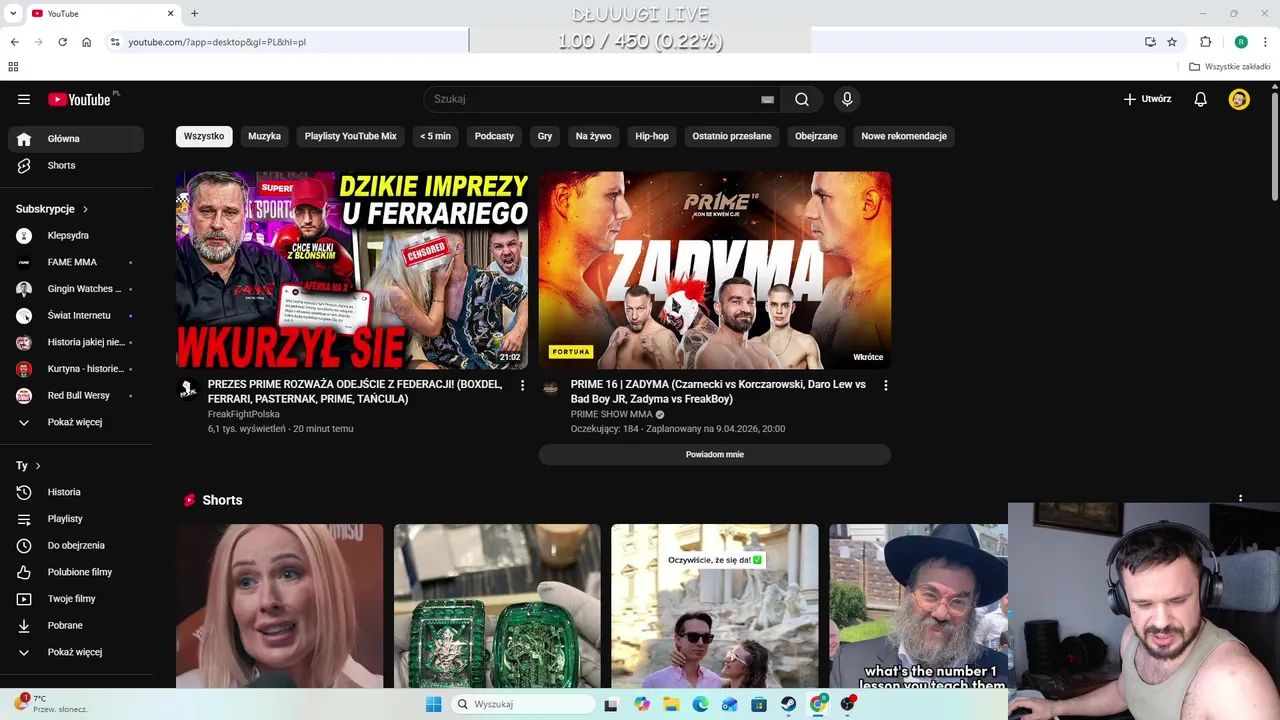The image size is (1280, 720).
Task: Select the Ostatnio przesłane chip
Action: coord(732,136)
